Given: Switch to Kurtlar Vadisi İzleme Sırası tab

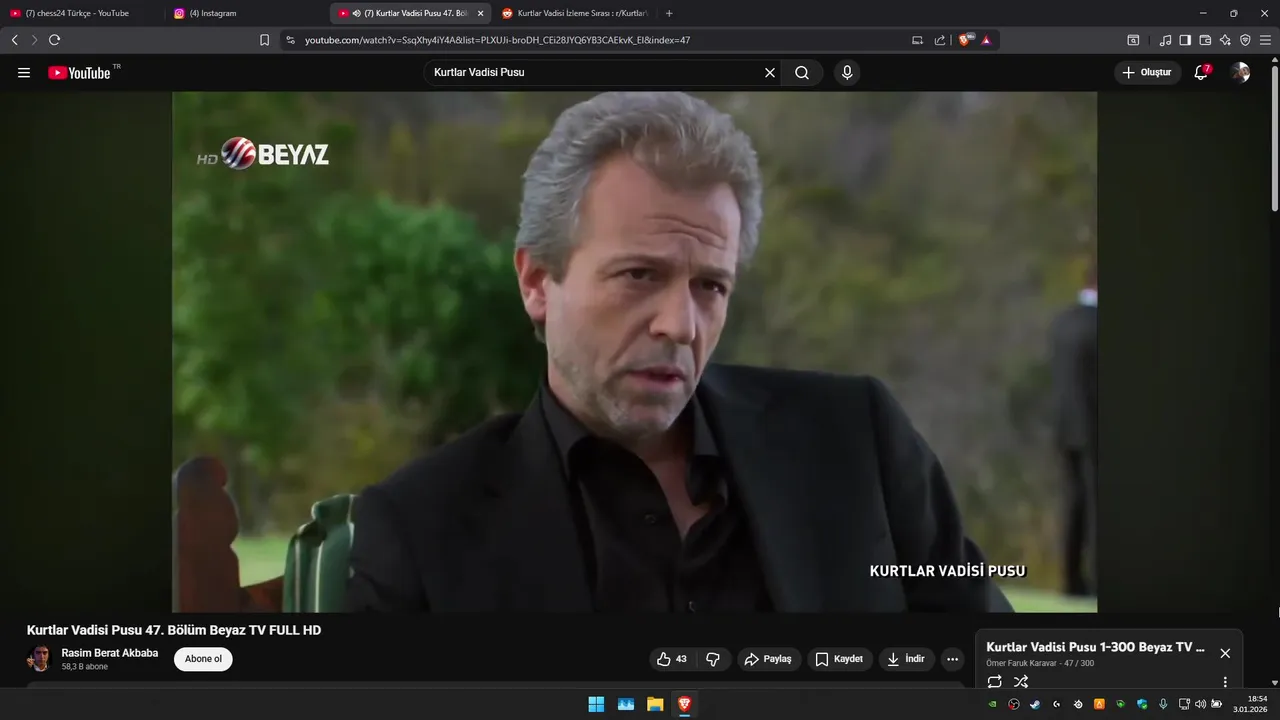Looking at the screenshot, I should 573,13.
